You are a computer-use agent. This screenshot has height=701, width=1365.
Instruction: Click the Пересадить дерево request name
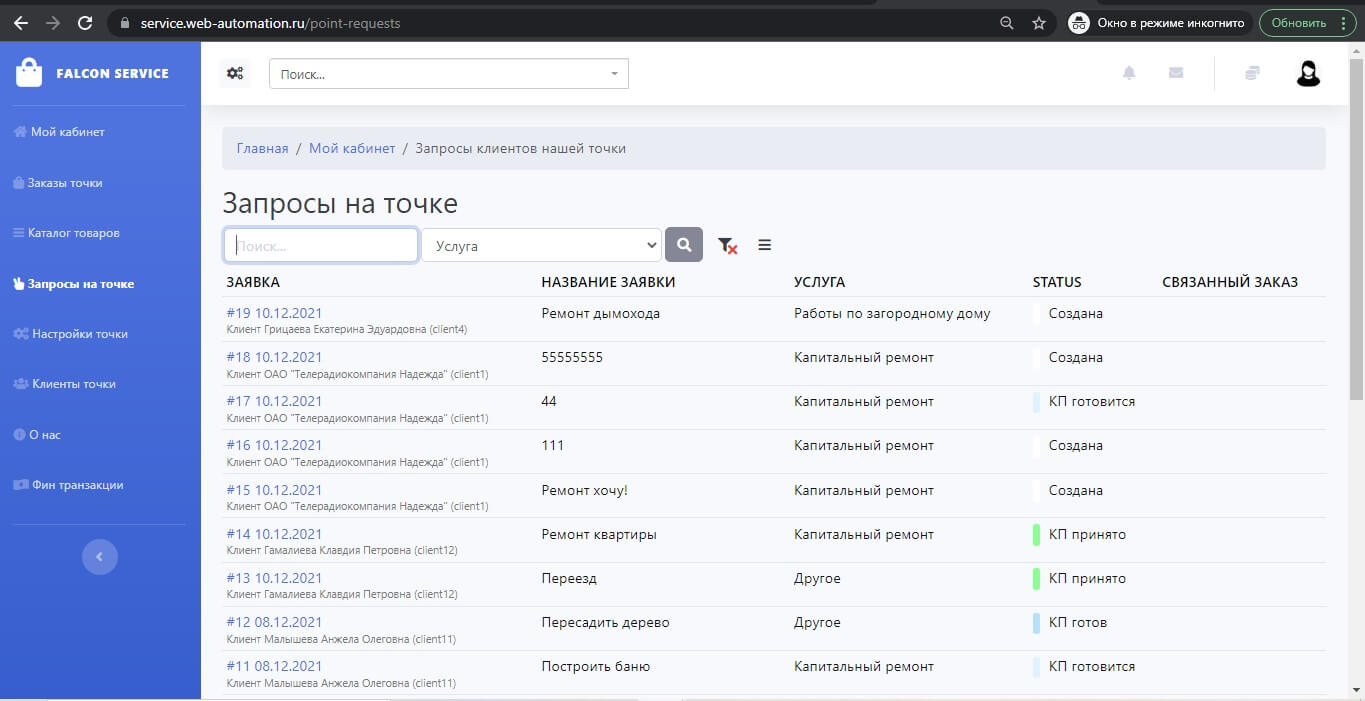606,622
